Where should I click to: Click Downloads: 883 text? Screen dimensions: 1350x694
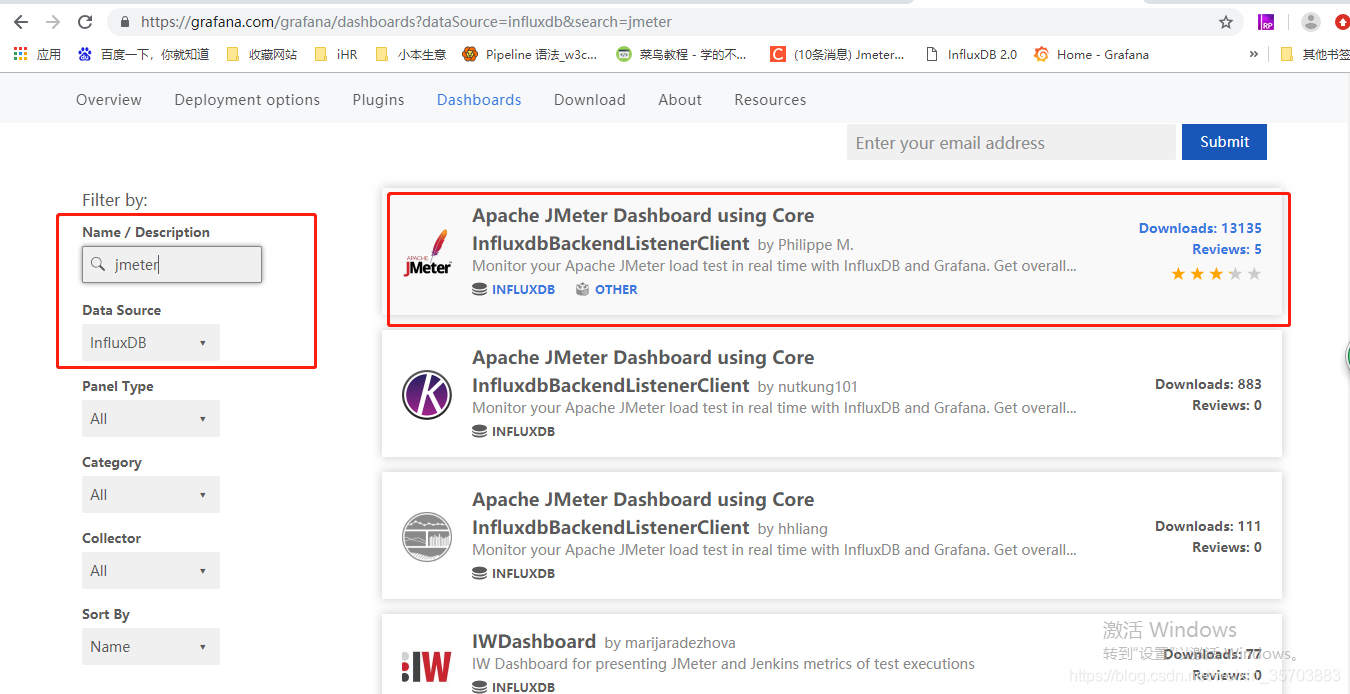click(1208, 384)
